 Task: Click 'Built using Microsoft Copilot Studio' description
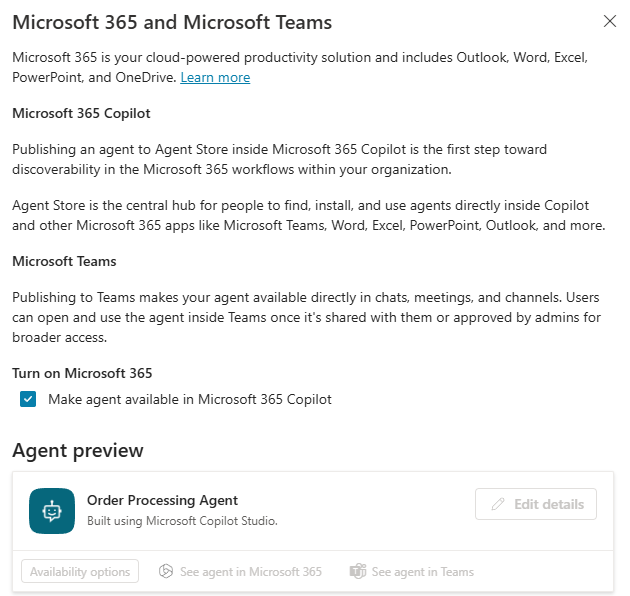tap(182, 521)
